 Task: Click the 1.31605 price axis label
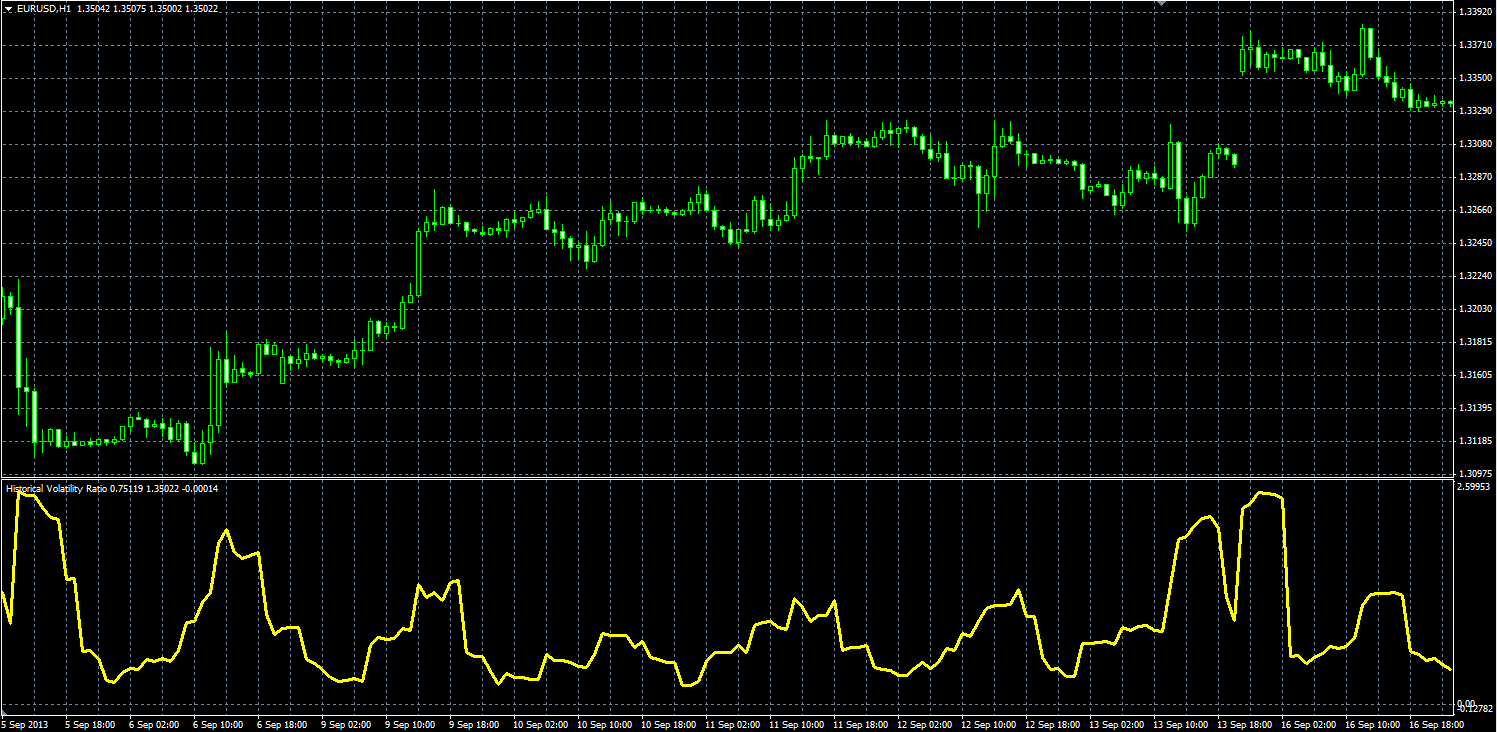pos(1475,375)
